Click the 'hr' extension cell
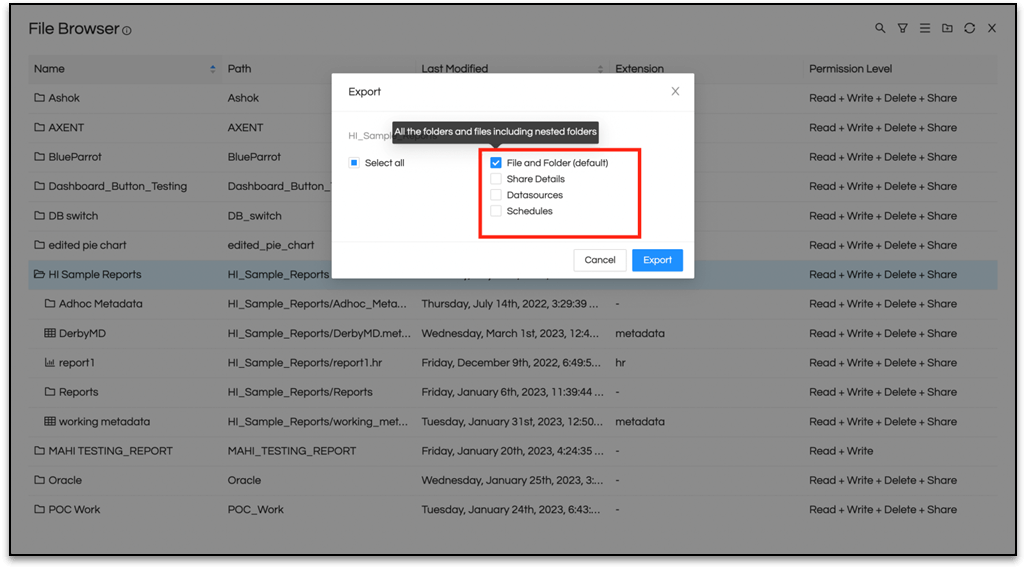 pos(620,362)
